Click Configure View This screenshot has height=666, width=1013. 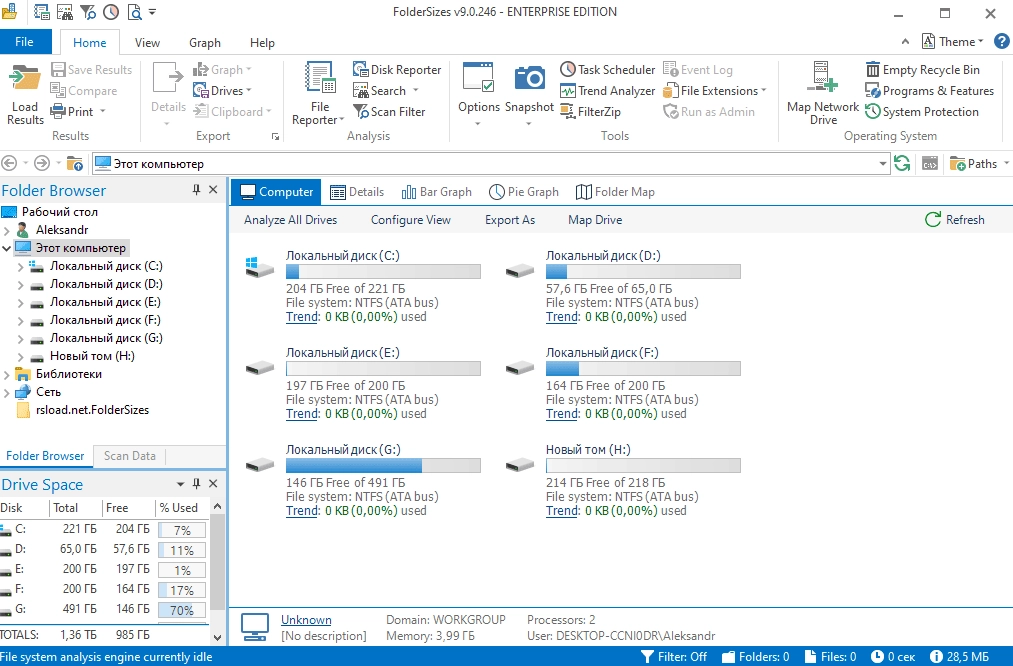pyautogui.click(x=410, y=220)
